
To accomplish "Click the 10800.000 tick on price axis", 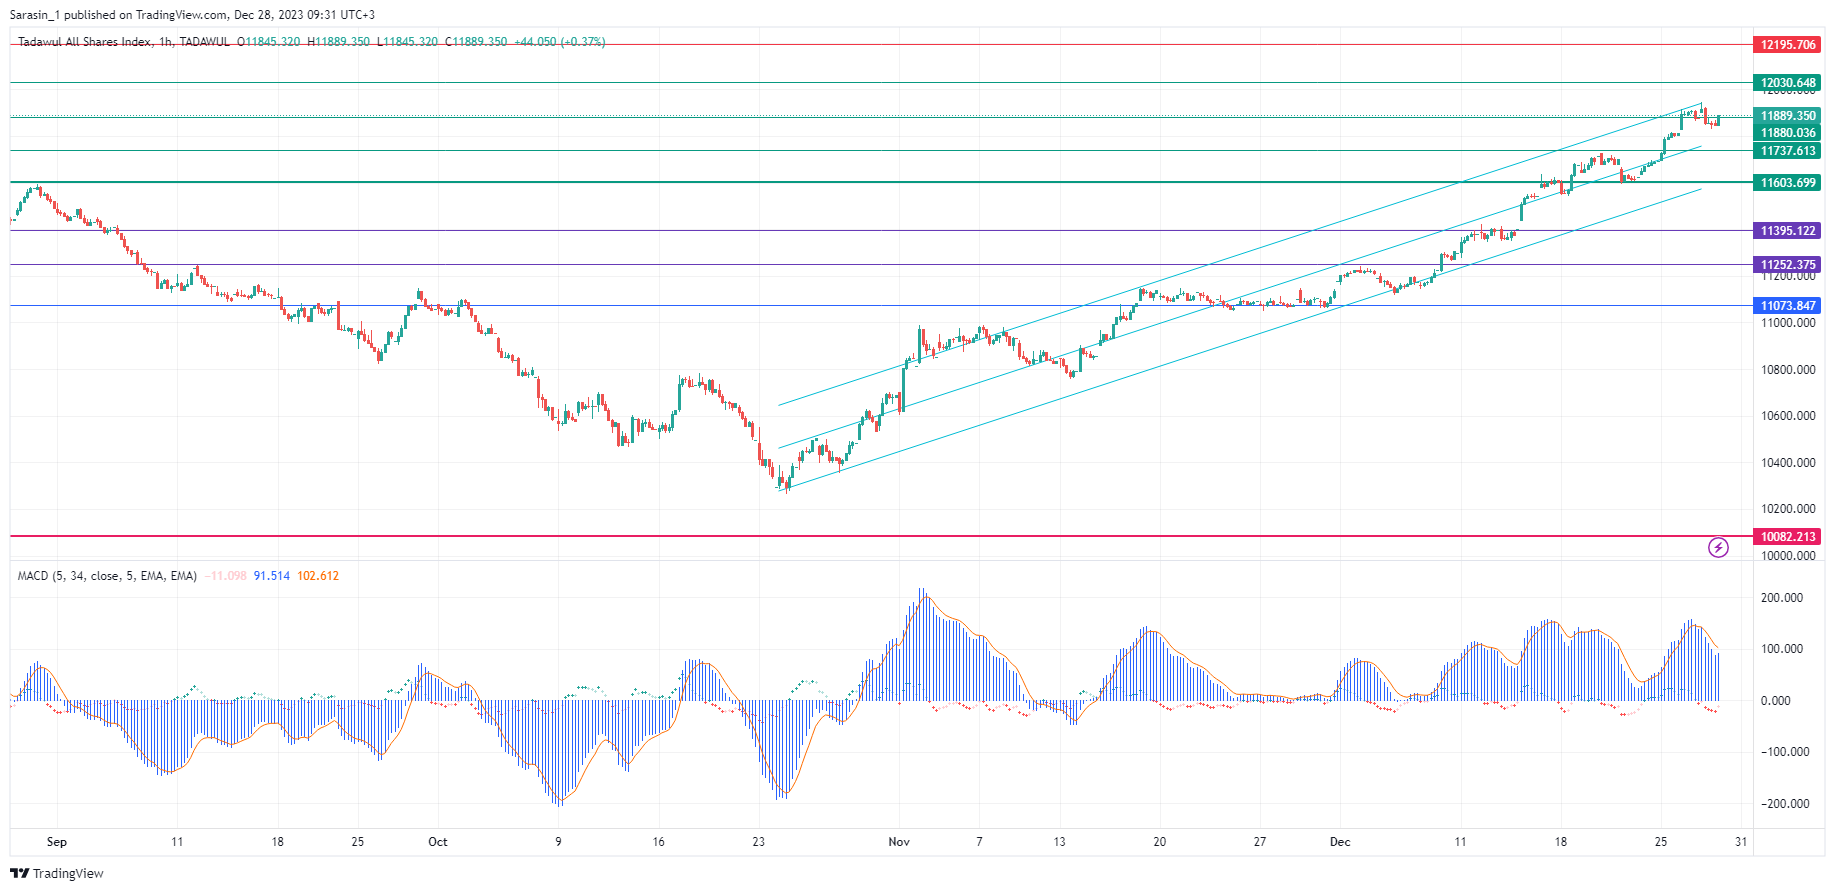I will [1788, 370].
